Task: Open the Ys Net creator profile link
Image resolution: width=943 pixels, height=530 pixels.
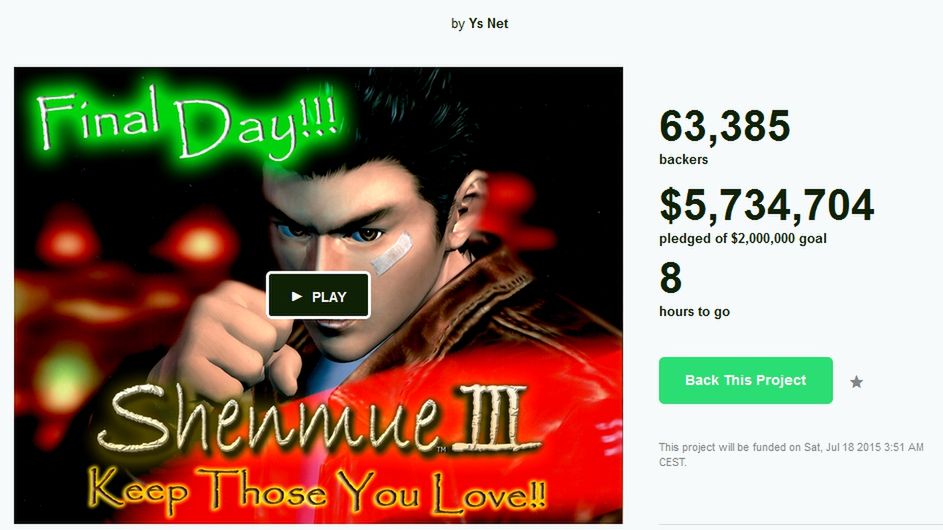Action: pyautogui.click(x=488, y=23)
